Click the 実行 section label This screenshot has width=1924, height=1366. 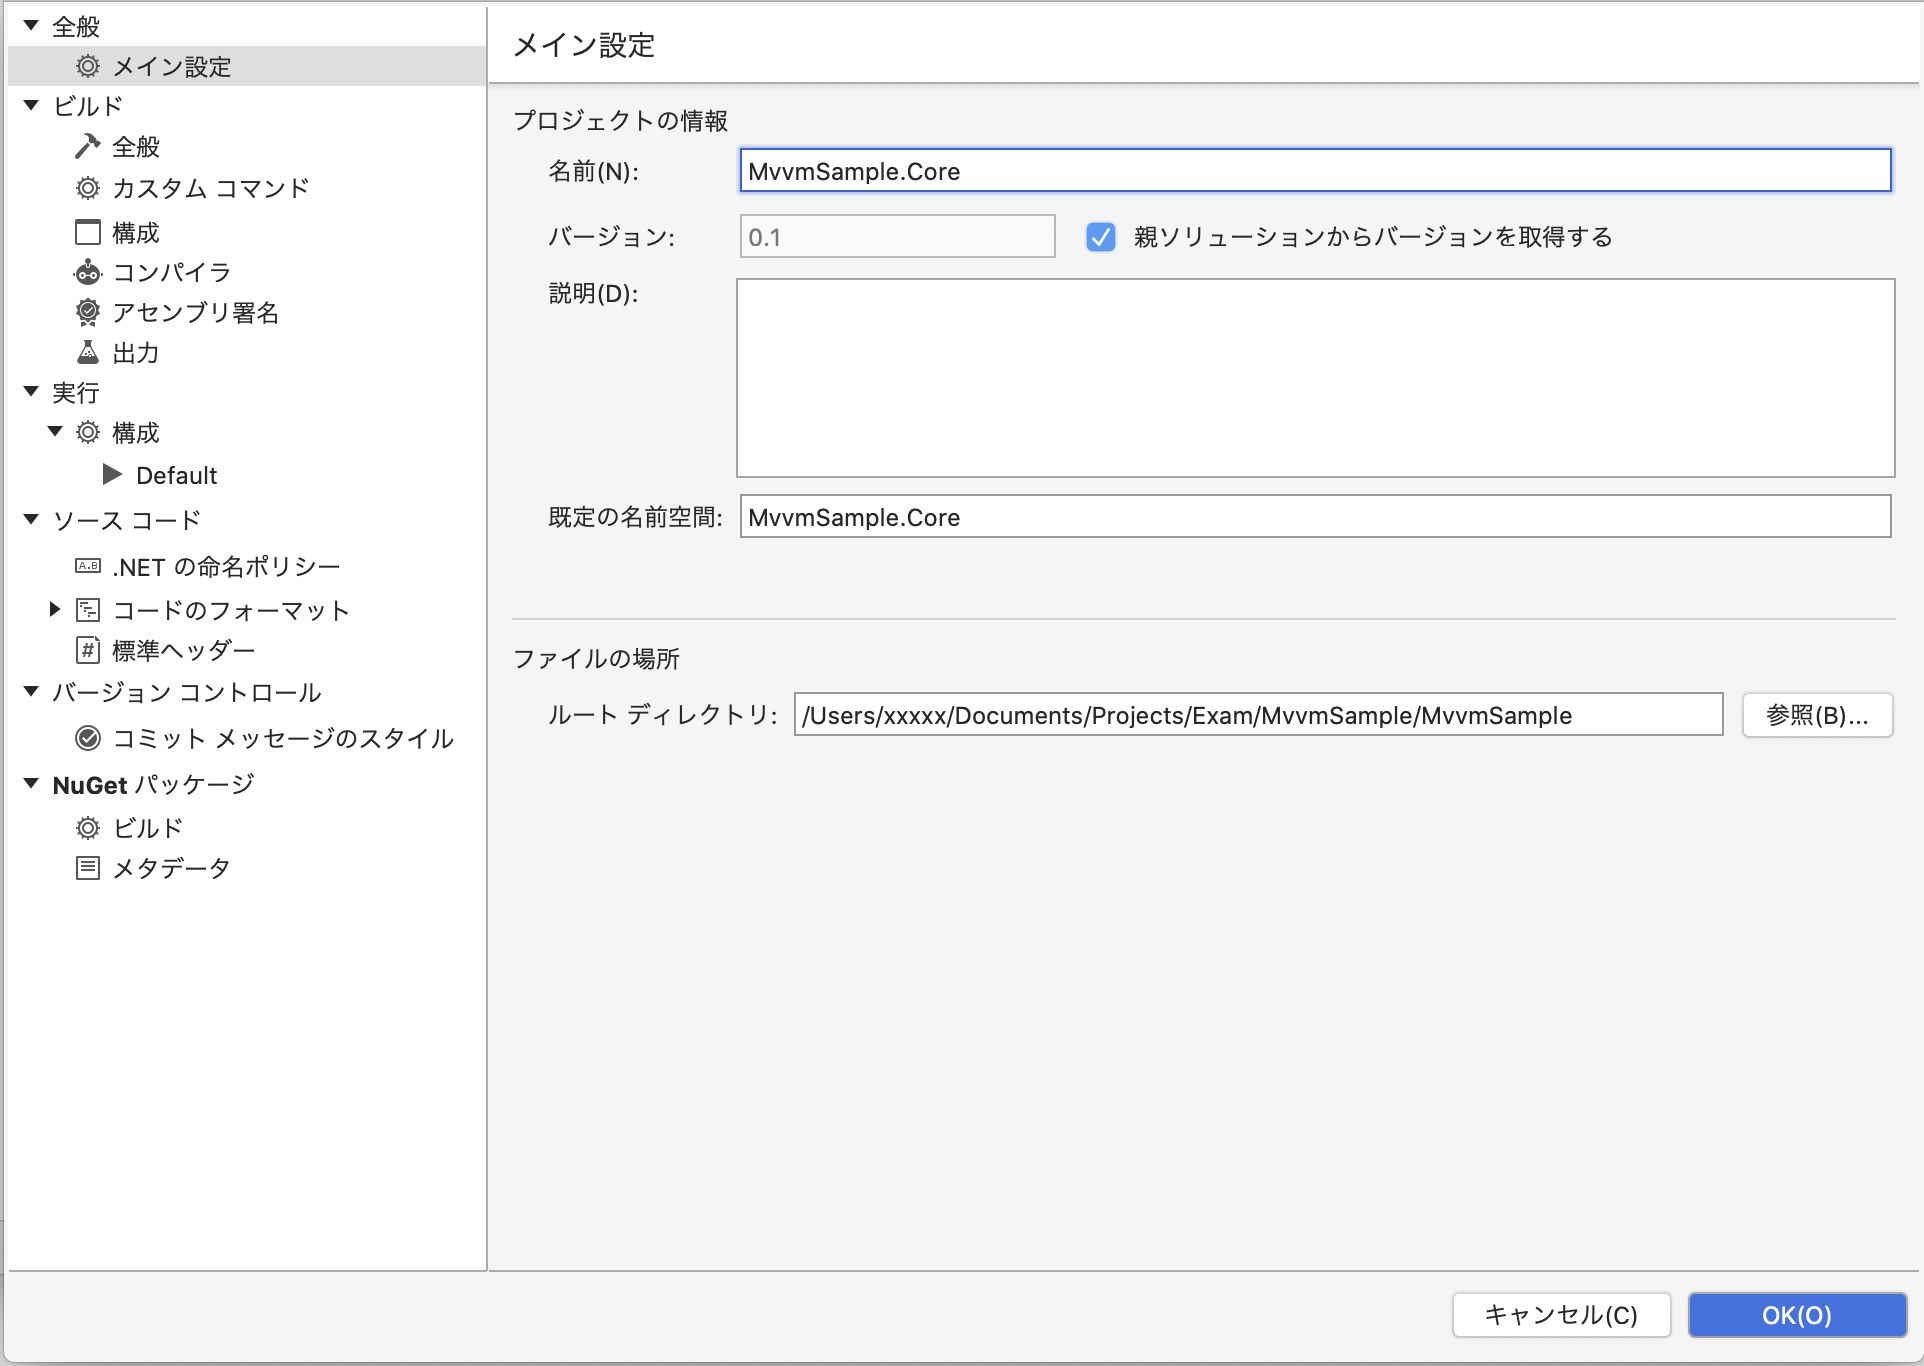coord(76,393)
